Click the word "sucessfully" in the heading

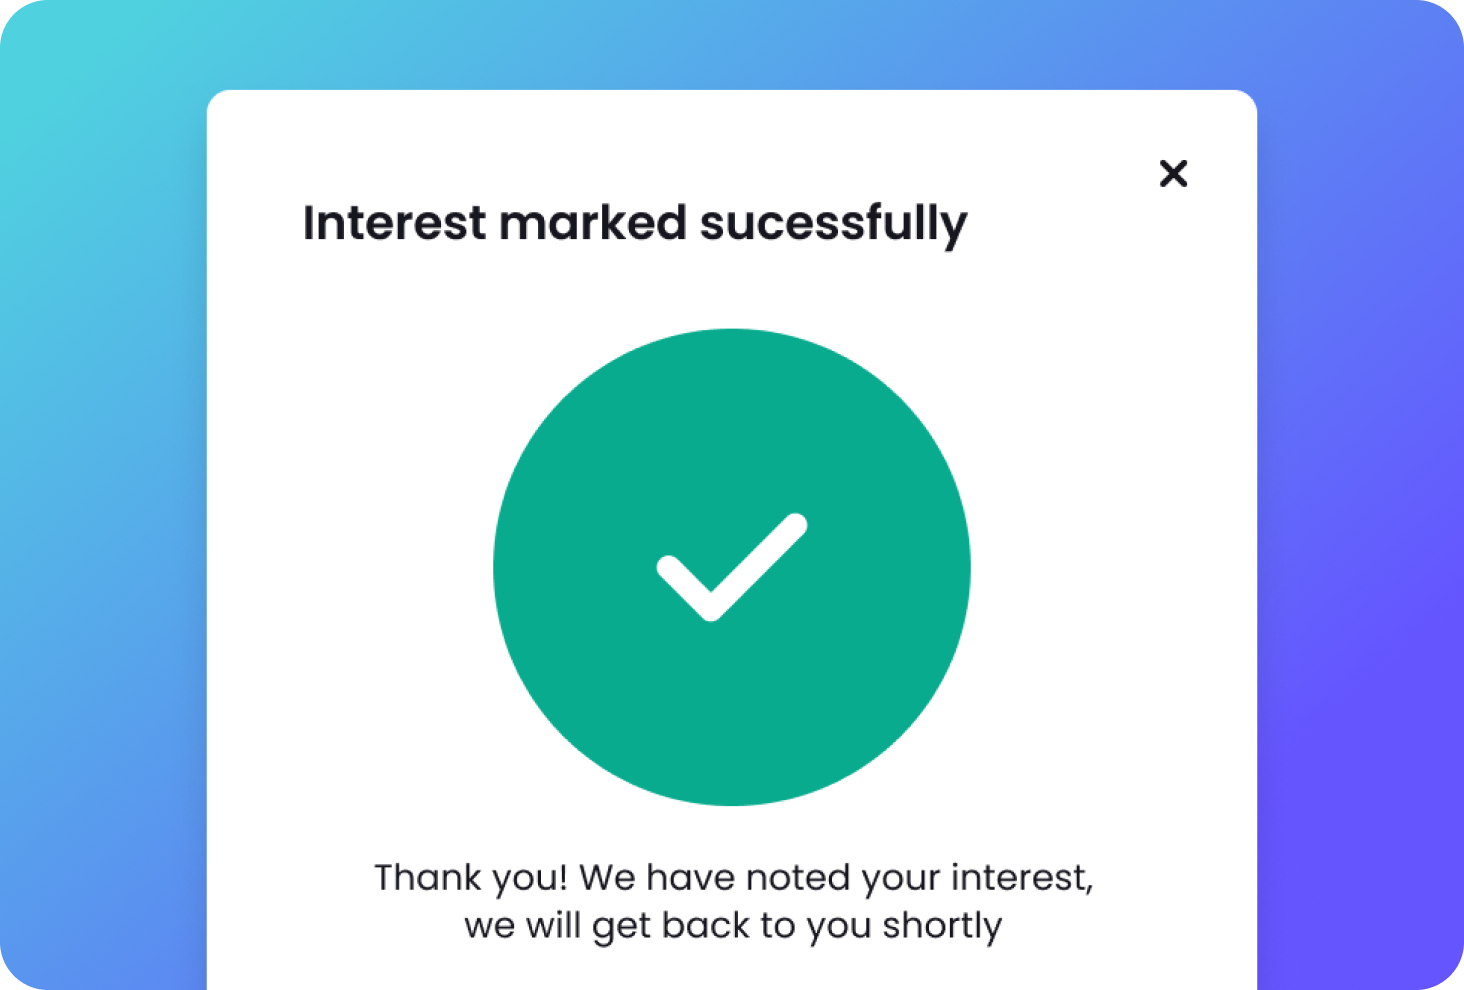[x=833, y=223]
